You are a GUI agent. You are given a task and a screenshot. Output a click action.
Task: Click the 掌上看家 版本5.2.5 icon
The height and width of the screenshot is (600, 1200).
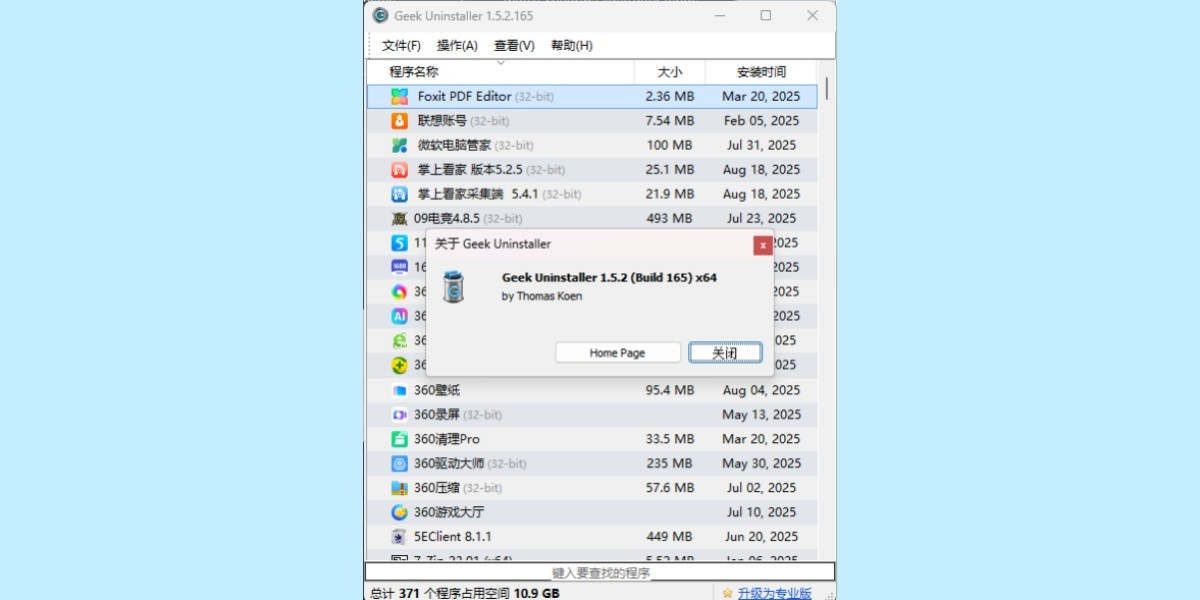pyautogui.click(x=399, y=170)
